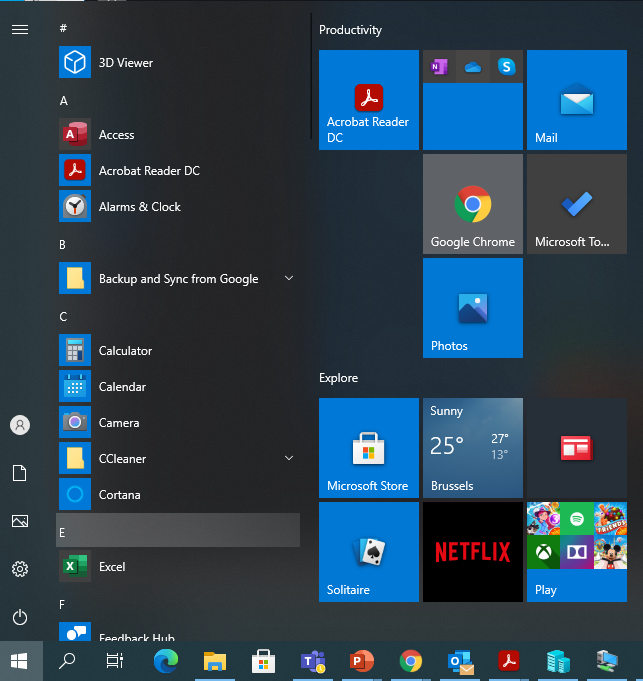The width and height of the screenshot is (643, 681).
Task: Click the Start button on the taskbar
Action: coord(20,661)
